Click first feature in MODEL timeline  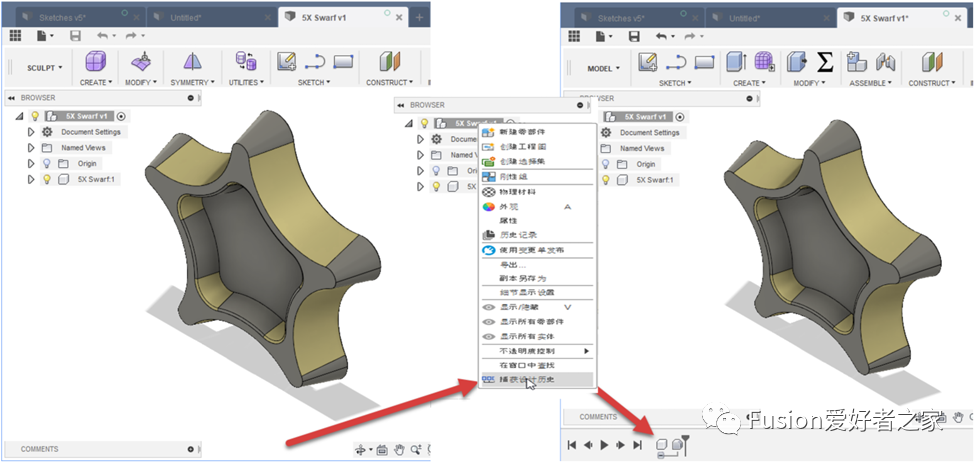pos(662,444)
